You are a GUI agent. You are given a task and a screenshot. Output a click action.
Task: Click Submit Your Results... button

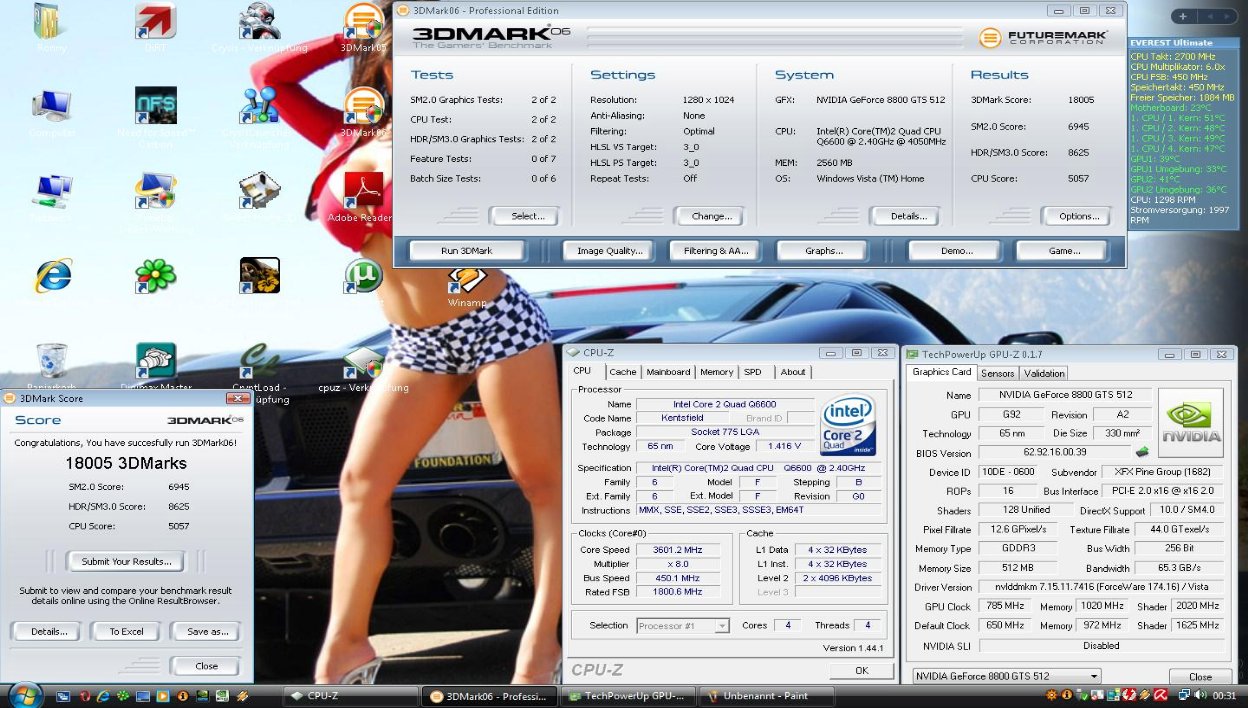click(126, 561)
